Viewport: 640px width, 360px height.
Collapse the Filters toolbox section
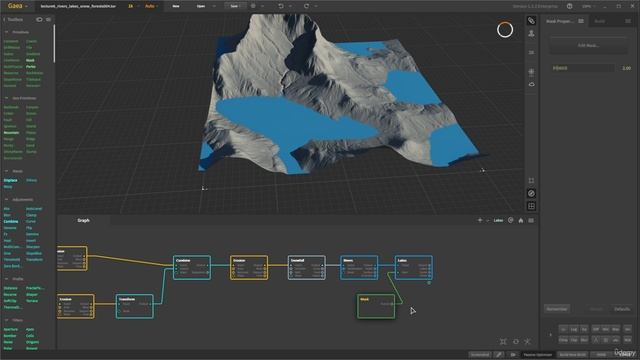[7, 320]
